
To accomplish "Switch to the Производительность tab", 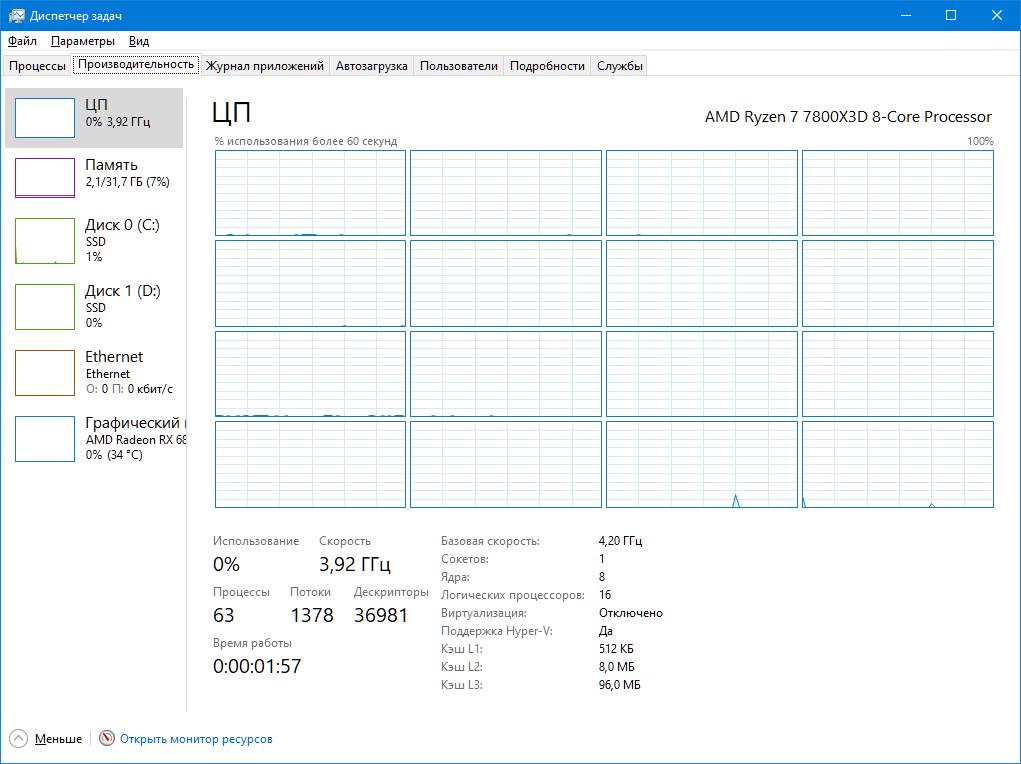I will point(136,64).
